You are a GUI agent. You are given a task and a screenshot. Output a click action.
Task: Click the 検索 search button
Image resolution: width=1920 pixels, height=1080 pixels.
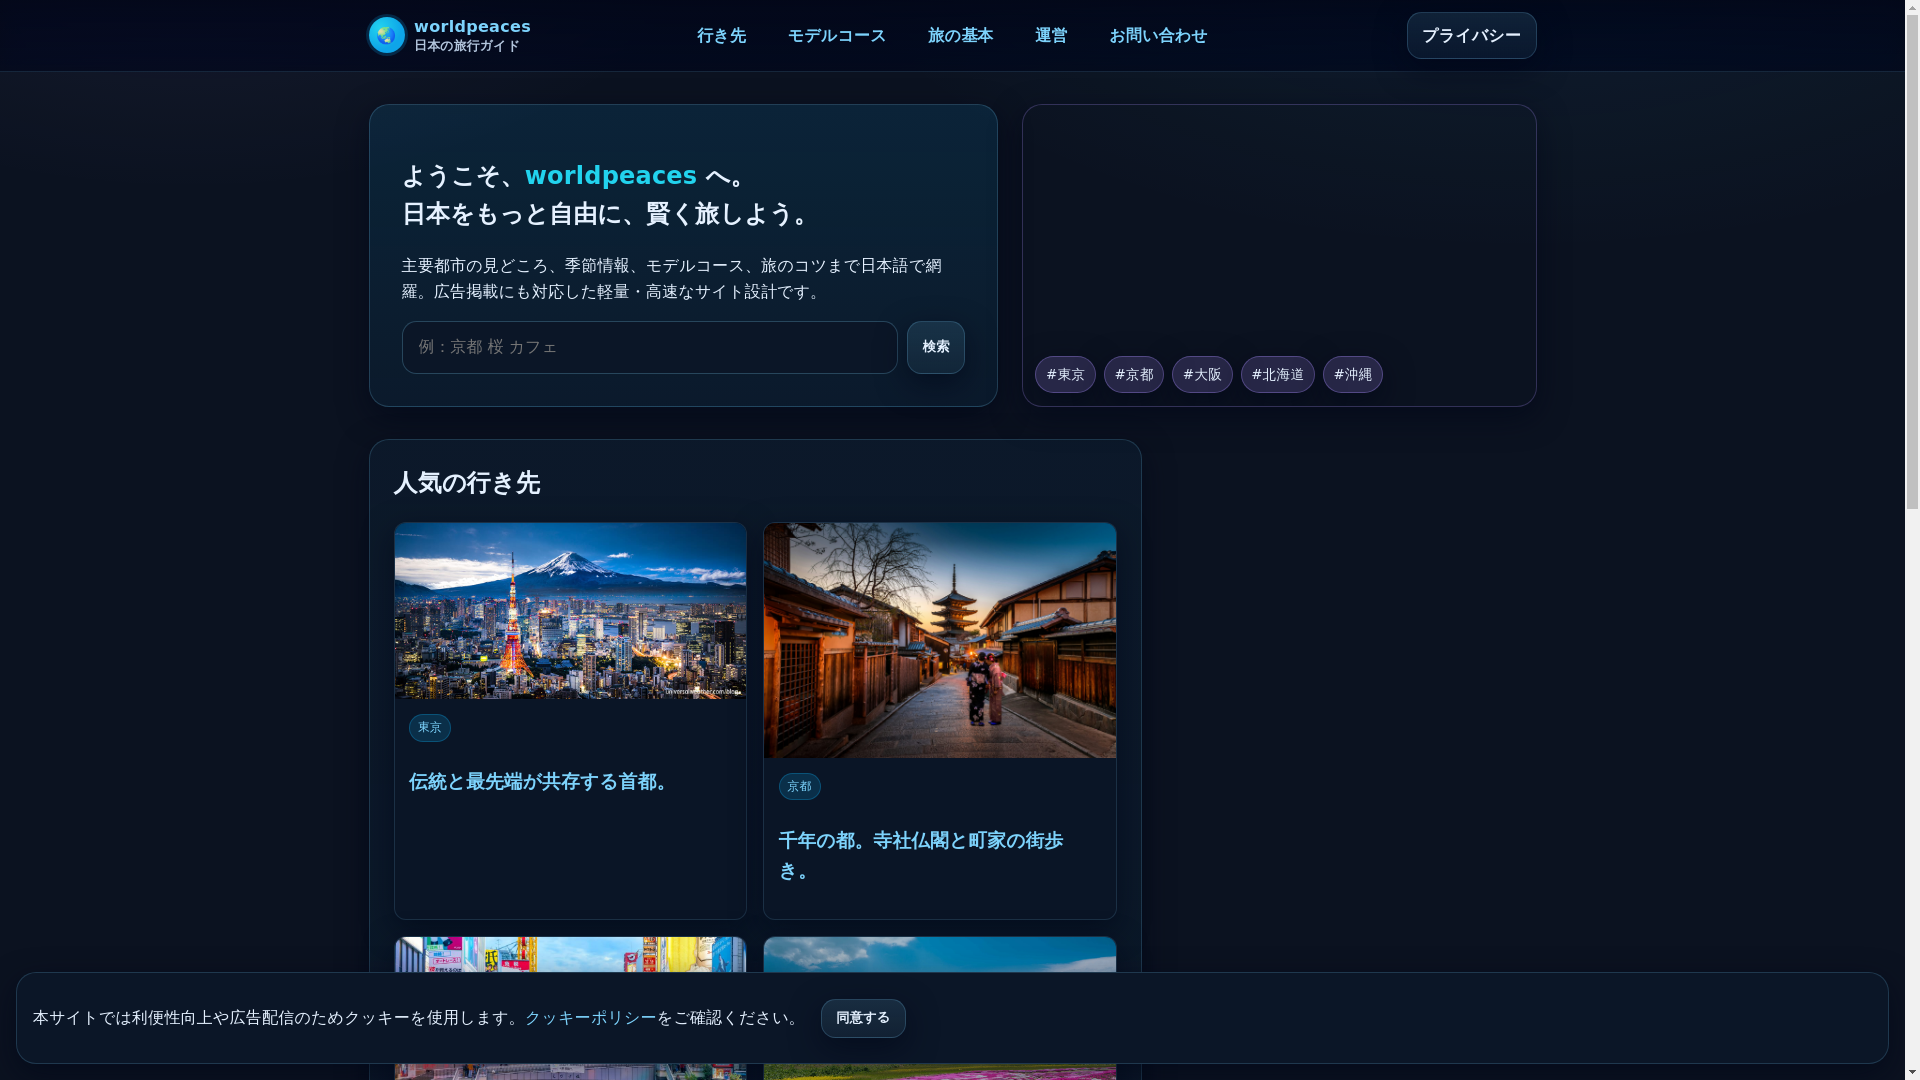pos(936,347)
